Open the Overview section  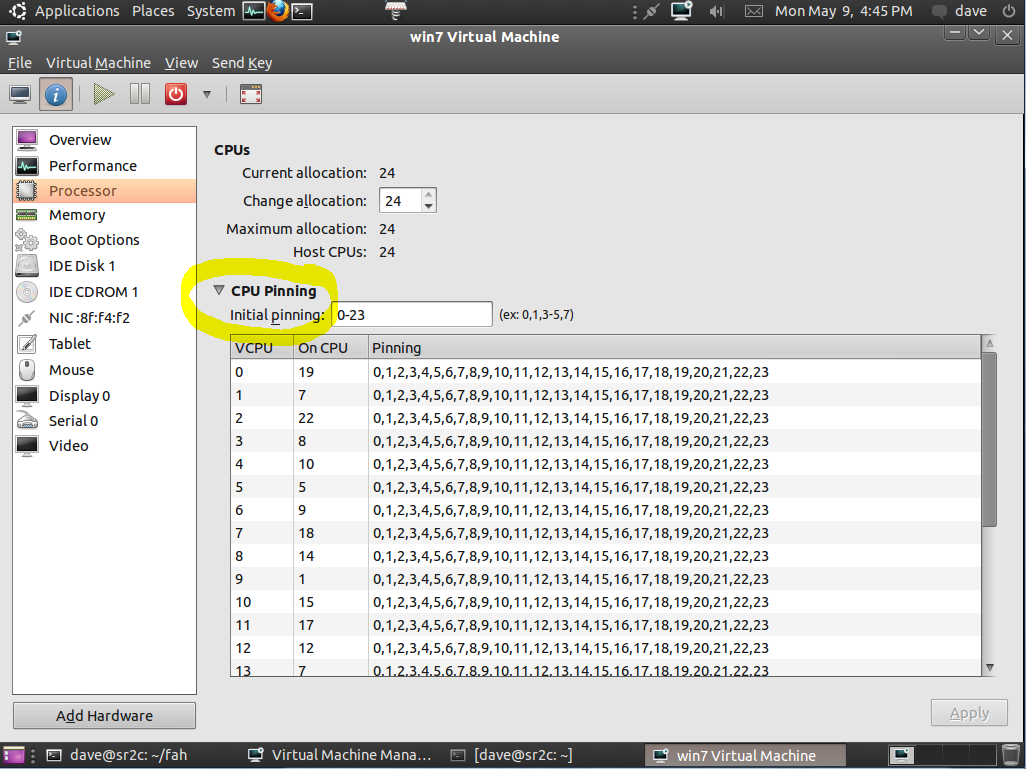click(104, 139)
